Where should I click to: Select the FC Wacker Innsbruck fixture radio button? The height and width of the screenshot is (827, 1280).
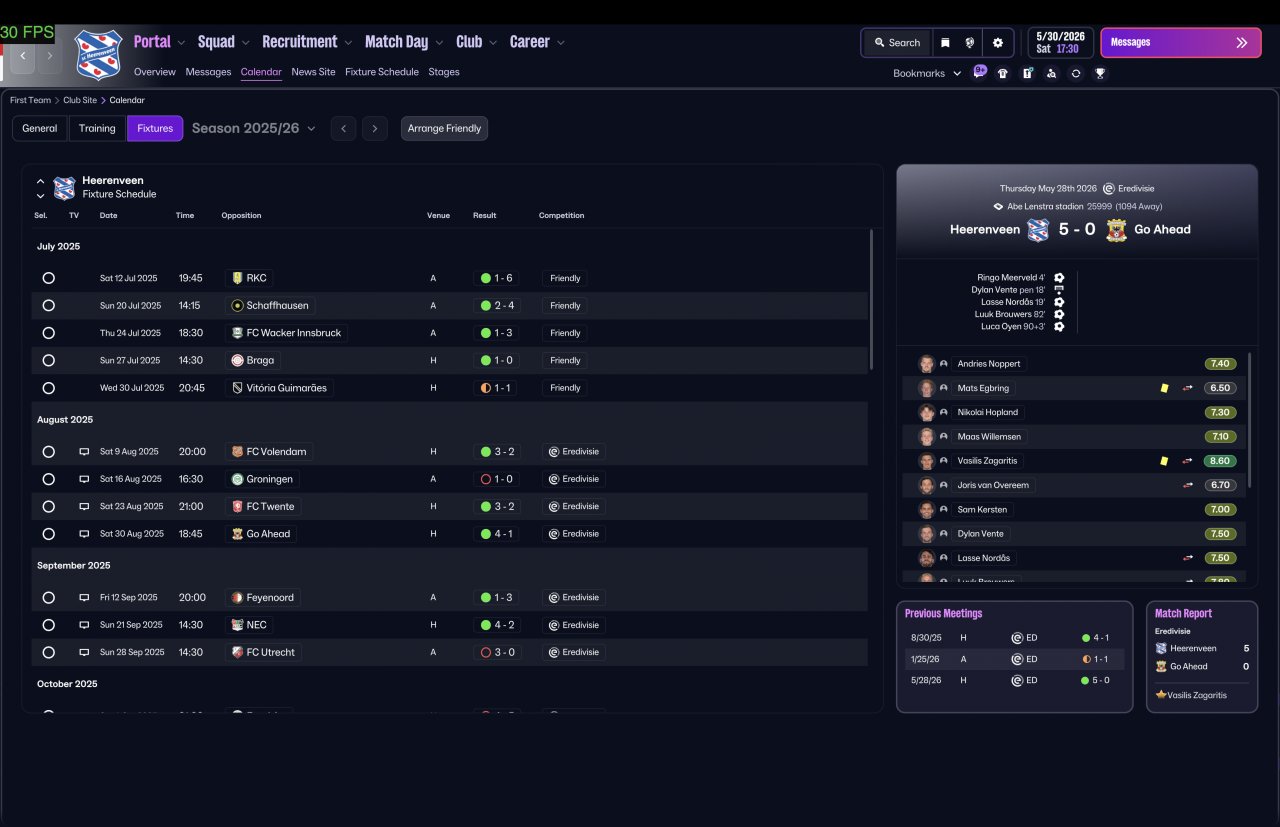pyautogui.click(x=48, y=333)
